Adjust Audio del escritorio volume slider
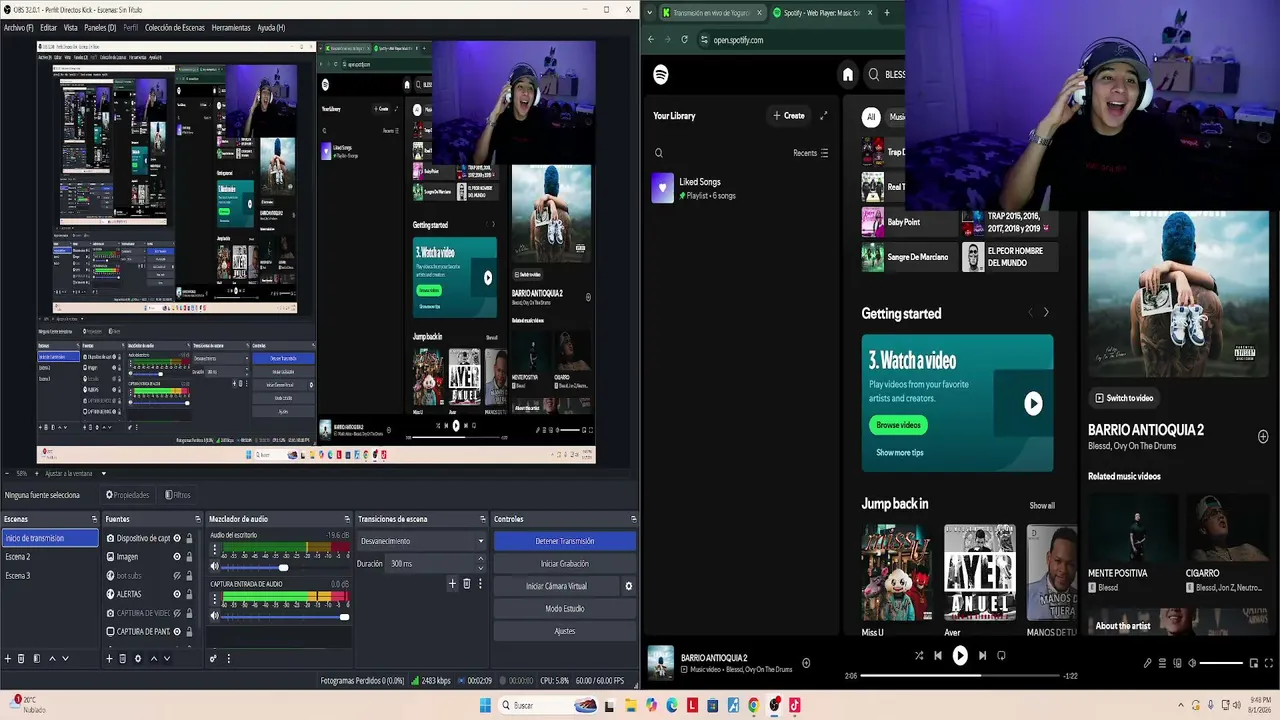1280x720 pixels. click(x=282, y=567)
